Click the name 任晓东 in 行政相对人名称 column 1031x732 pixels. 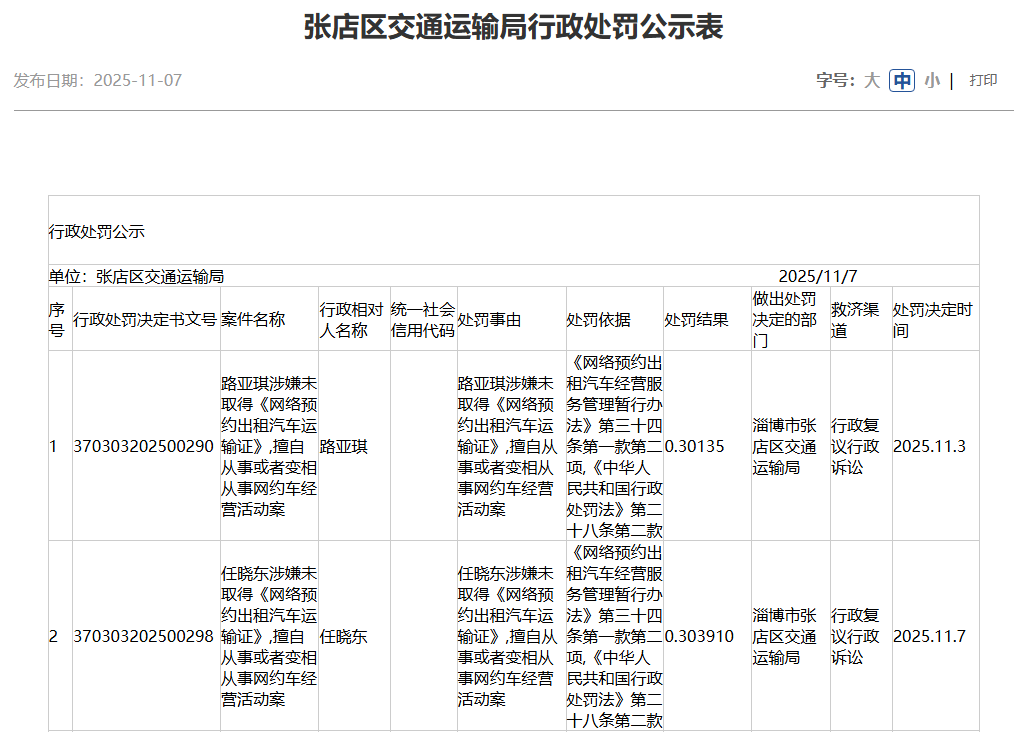click(343, 636)
